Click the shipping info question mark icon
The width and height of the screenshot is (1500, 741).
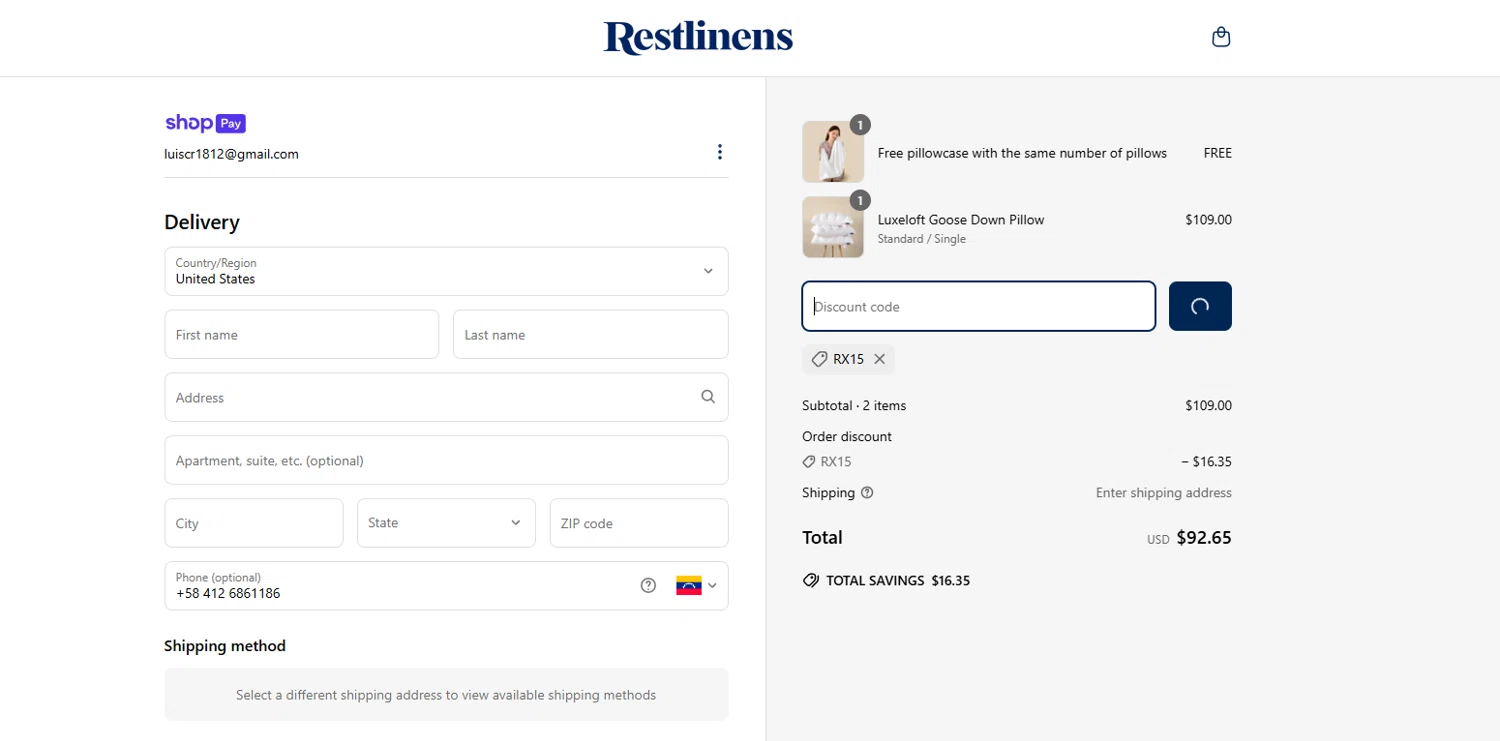(x=867, y=493)
